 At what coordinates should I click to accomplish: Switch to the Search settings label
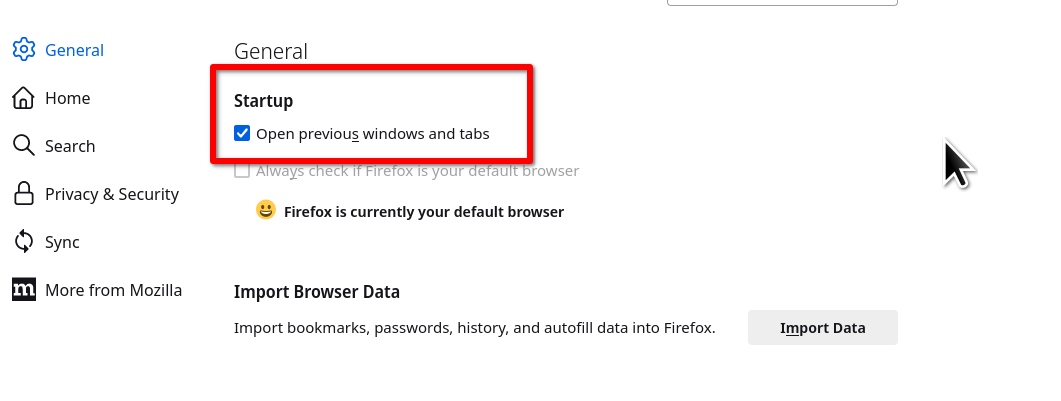(70, 146)
